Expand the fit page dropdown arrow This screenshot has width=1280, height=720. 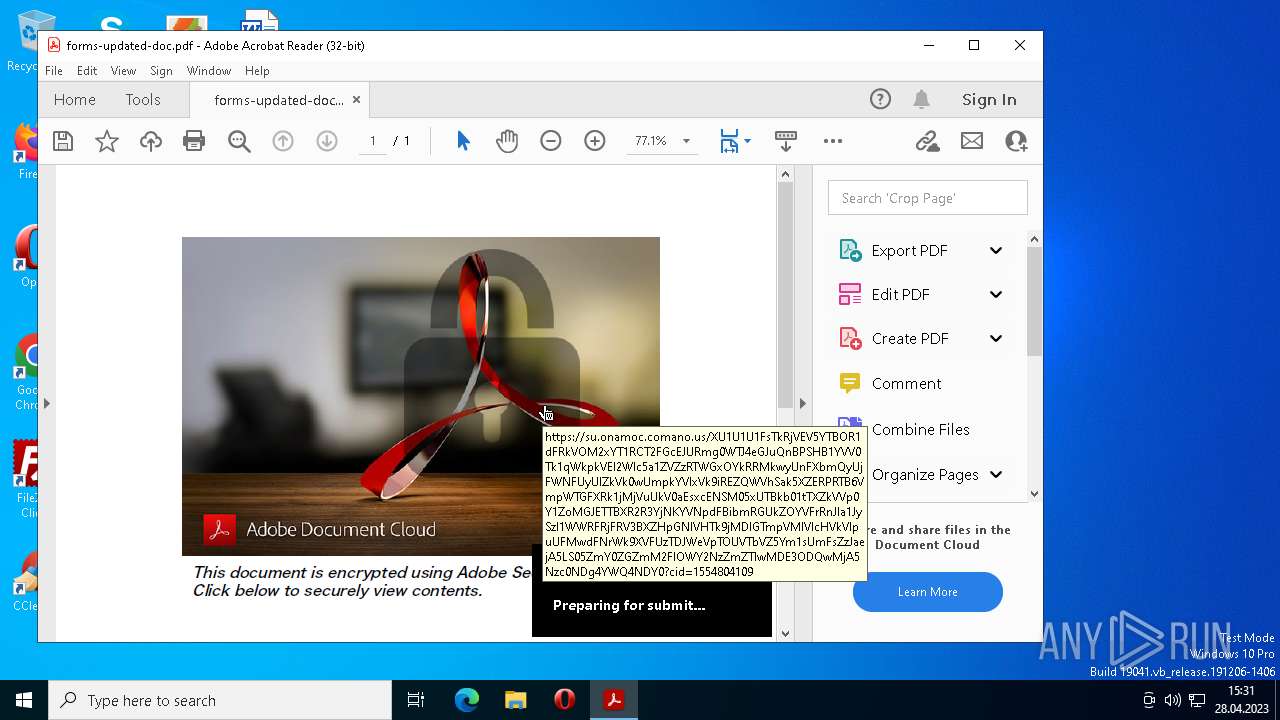point(747,141)
